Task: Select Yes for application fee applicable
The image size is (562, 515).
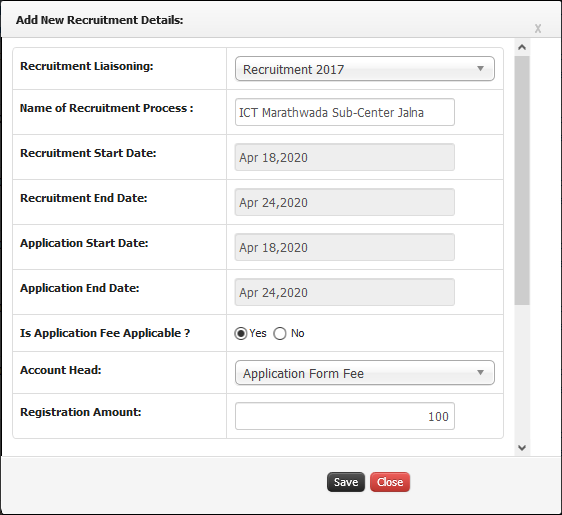Action: tap(241, 334)
